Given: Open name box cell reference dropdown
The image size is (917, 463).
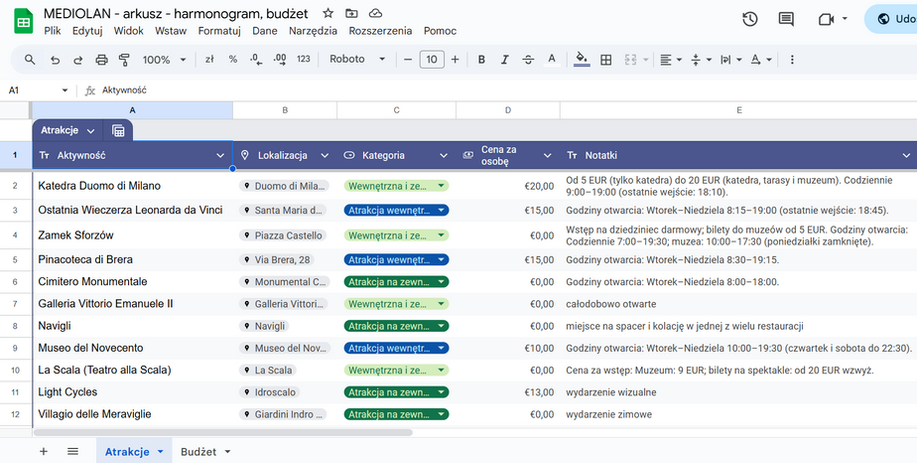Looking at the screenshot, I should click(x=65, y=90).
